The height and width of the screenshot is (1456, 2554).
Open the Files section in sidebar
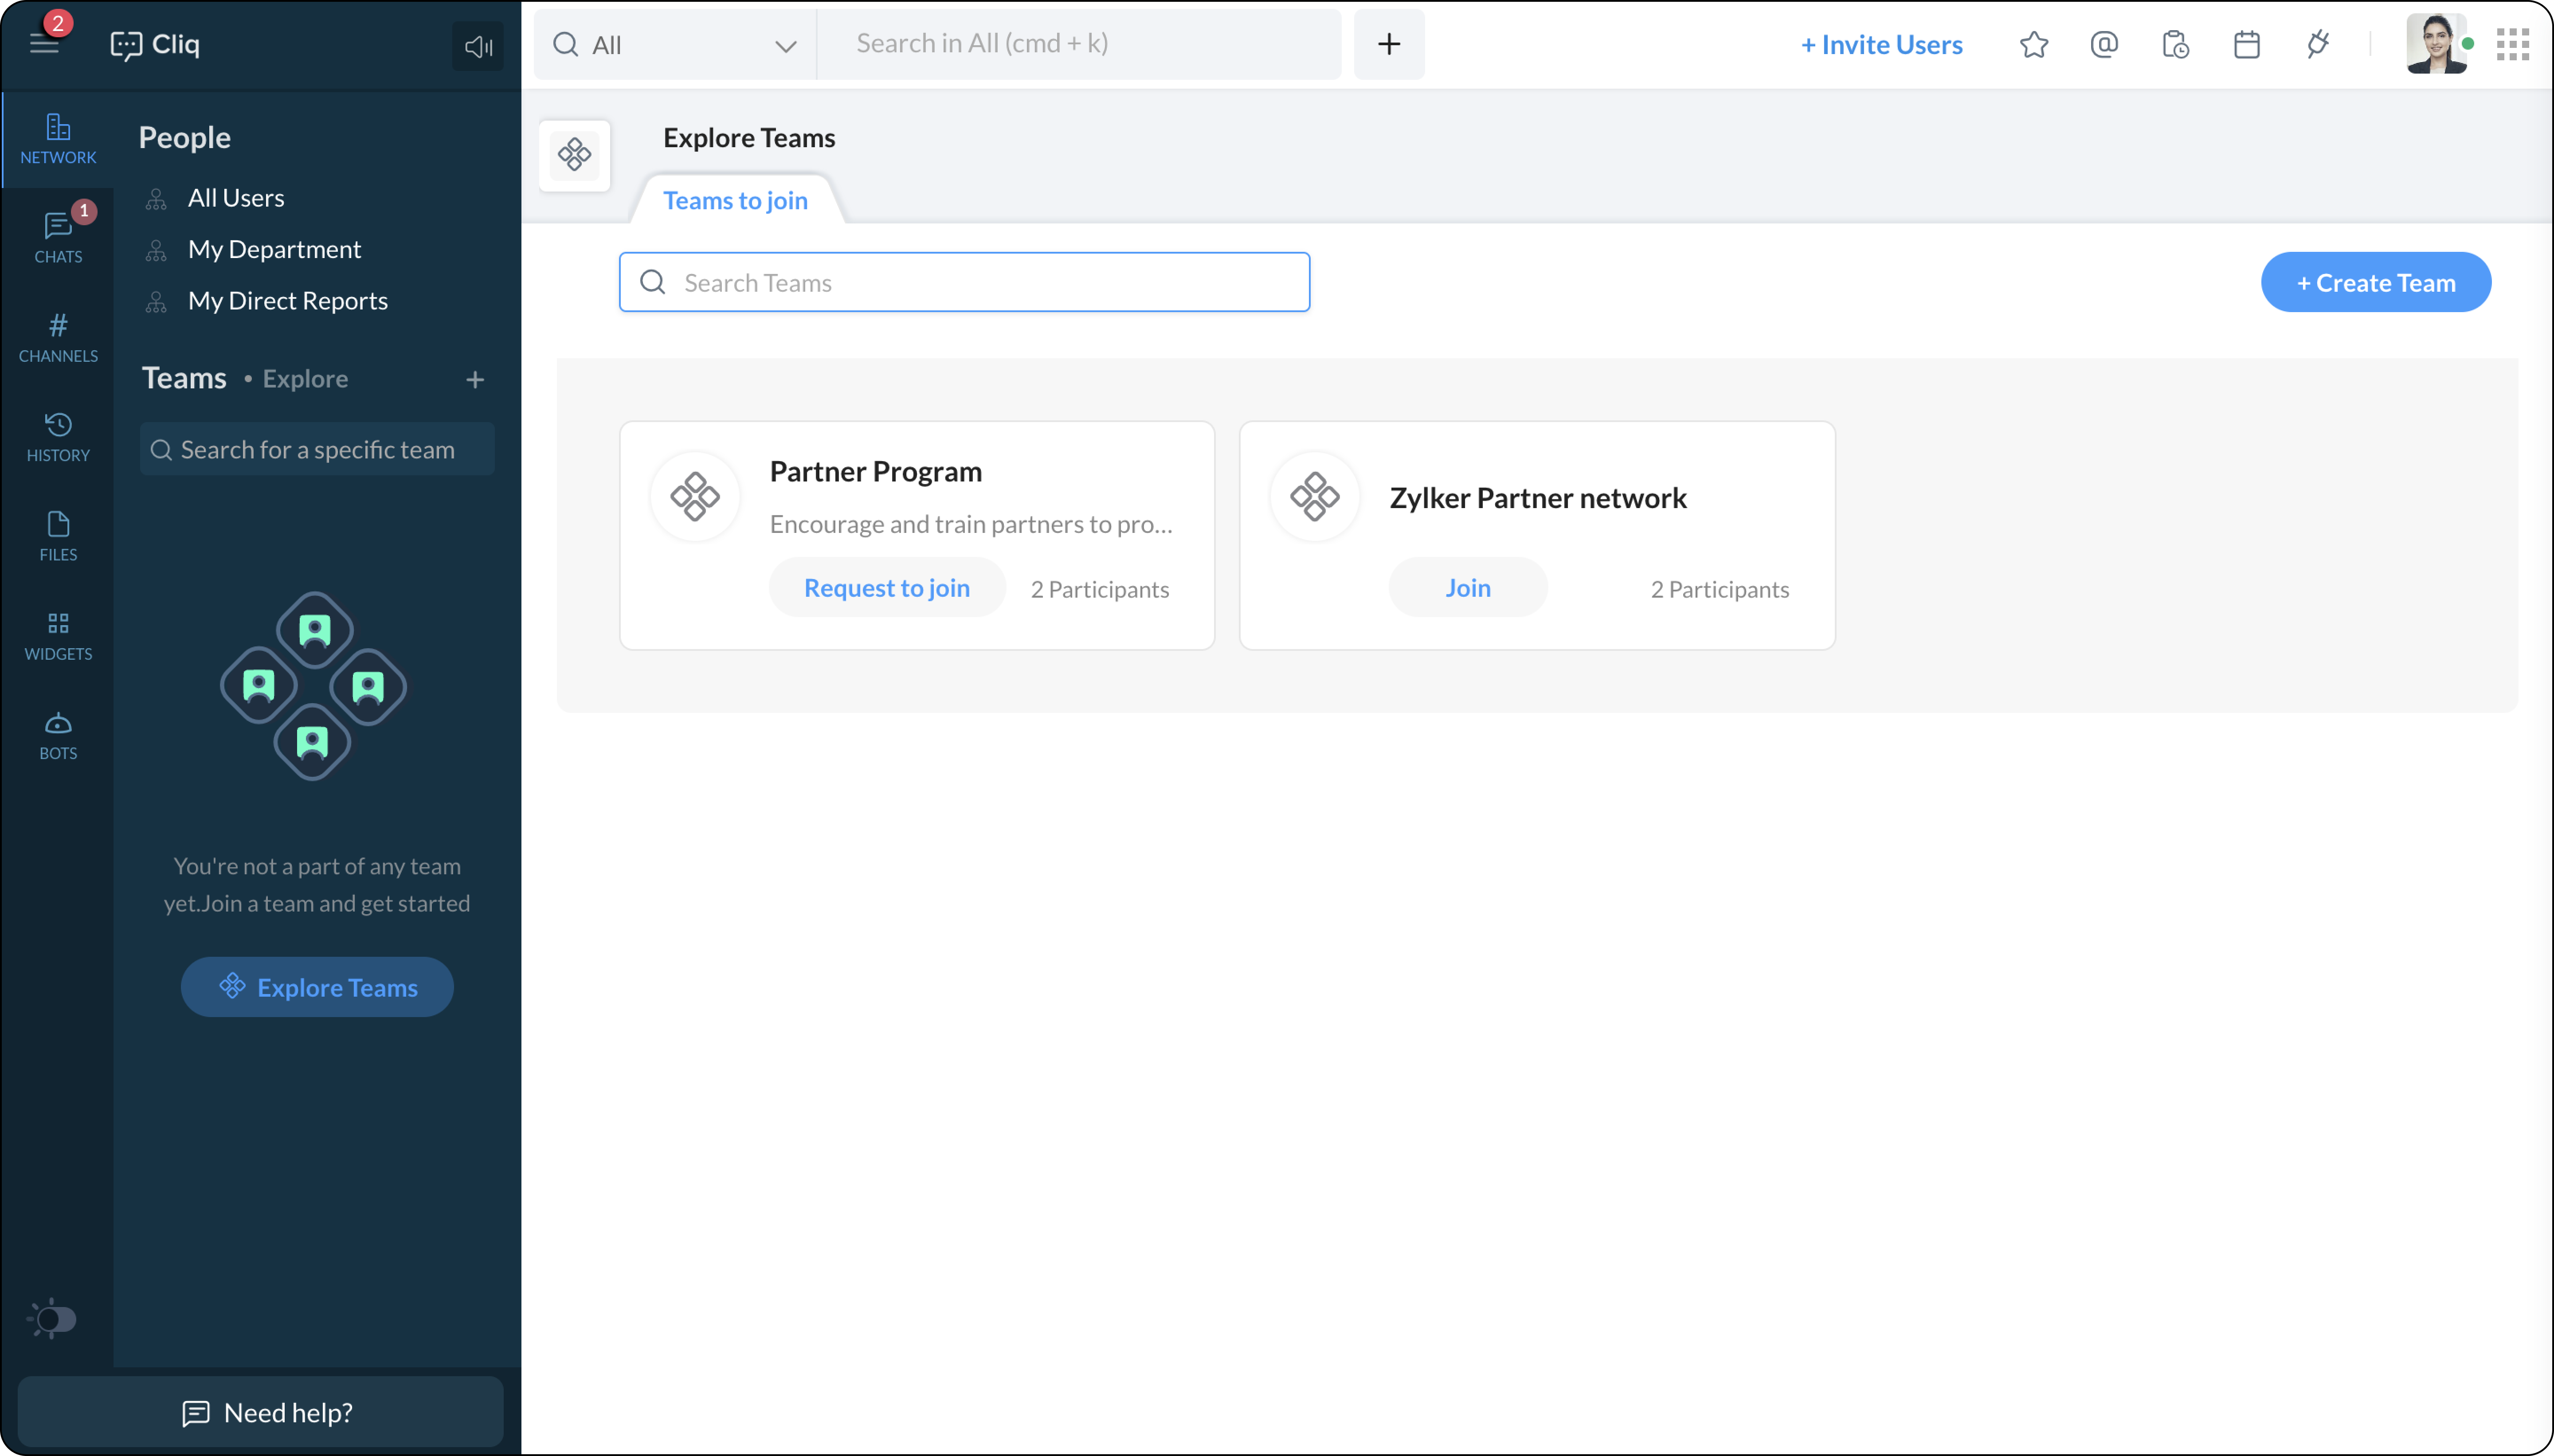[58, 536]
